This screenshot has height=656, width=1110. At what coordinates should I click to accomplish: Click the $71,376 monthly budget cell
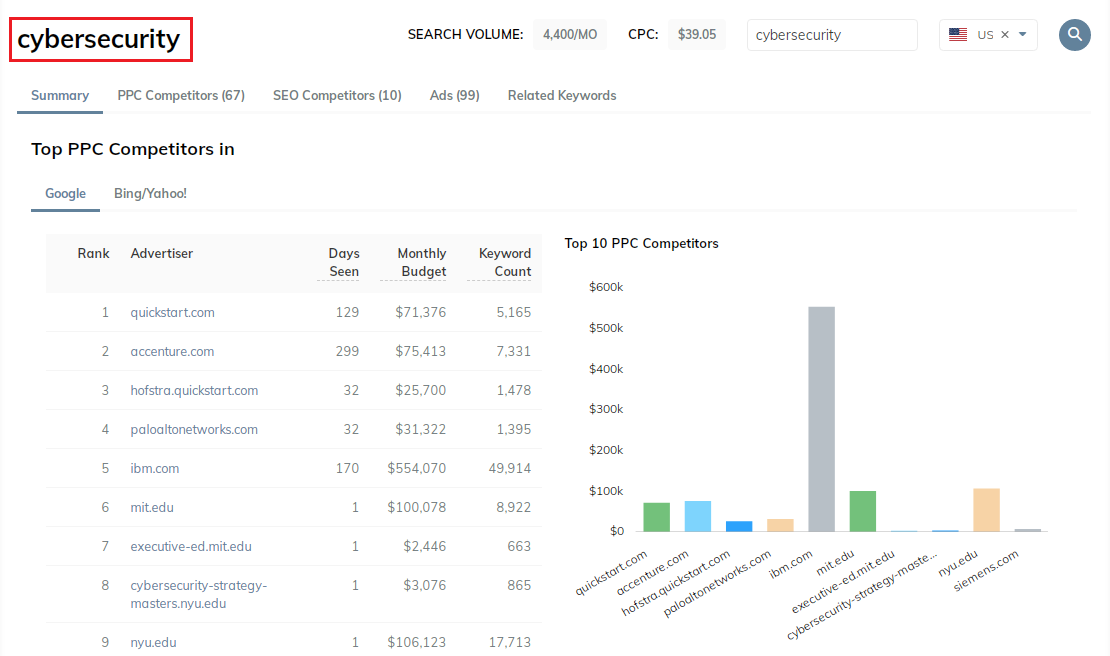[x=420, y=312]
